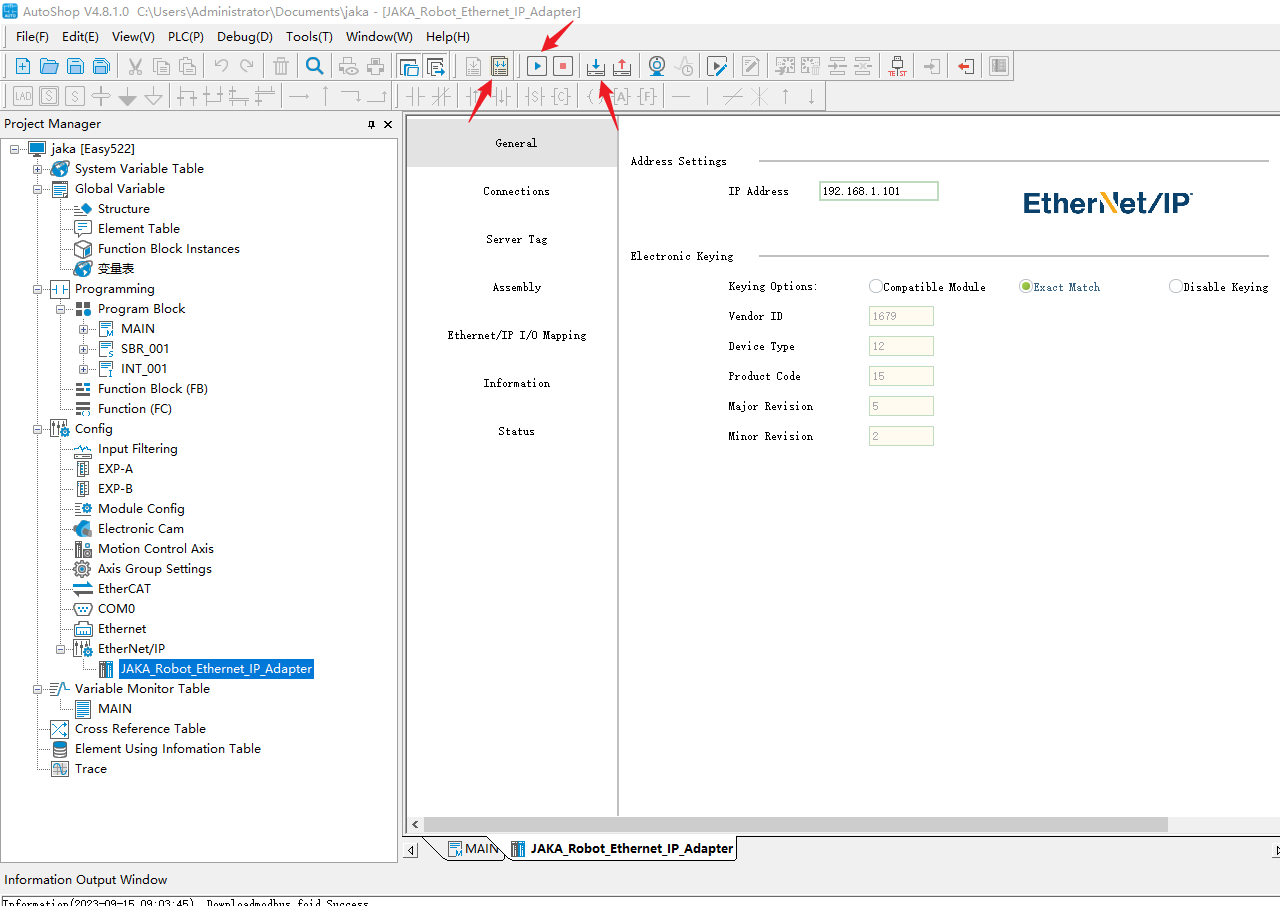Click the Compile All toolbar icon
The height and width of the screenshot is (906, 1280).
[x=500, y=67]
